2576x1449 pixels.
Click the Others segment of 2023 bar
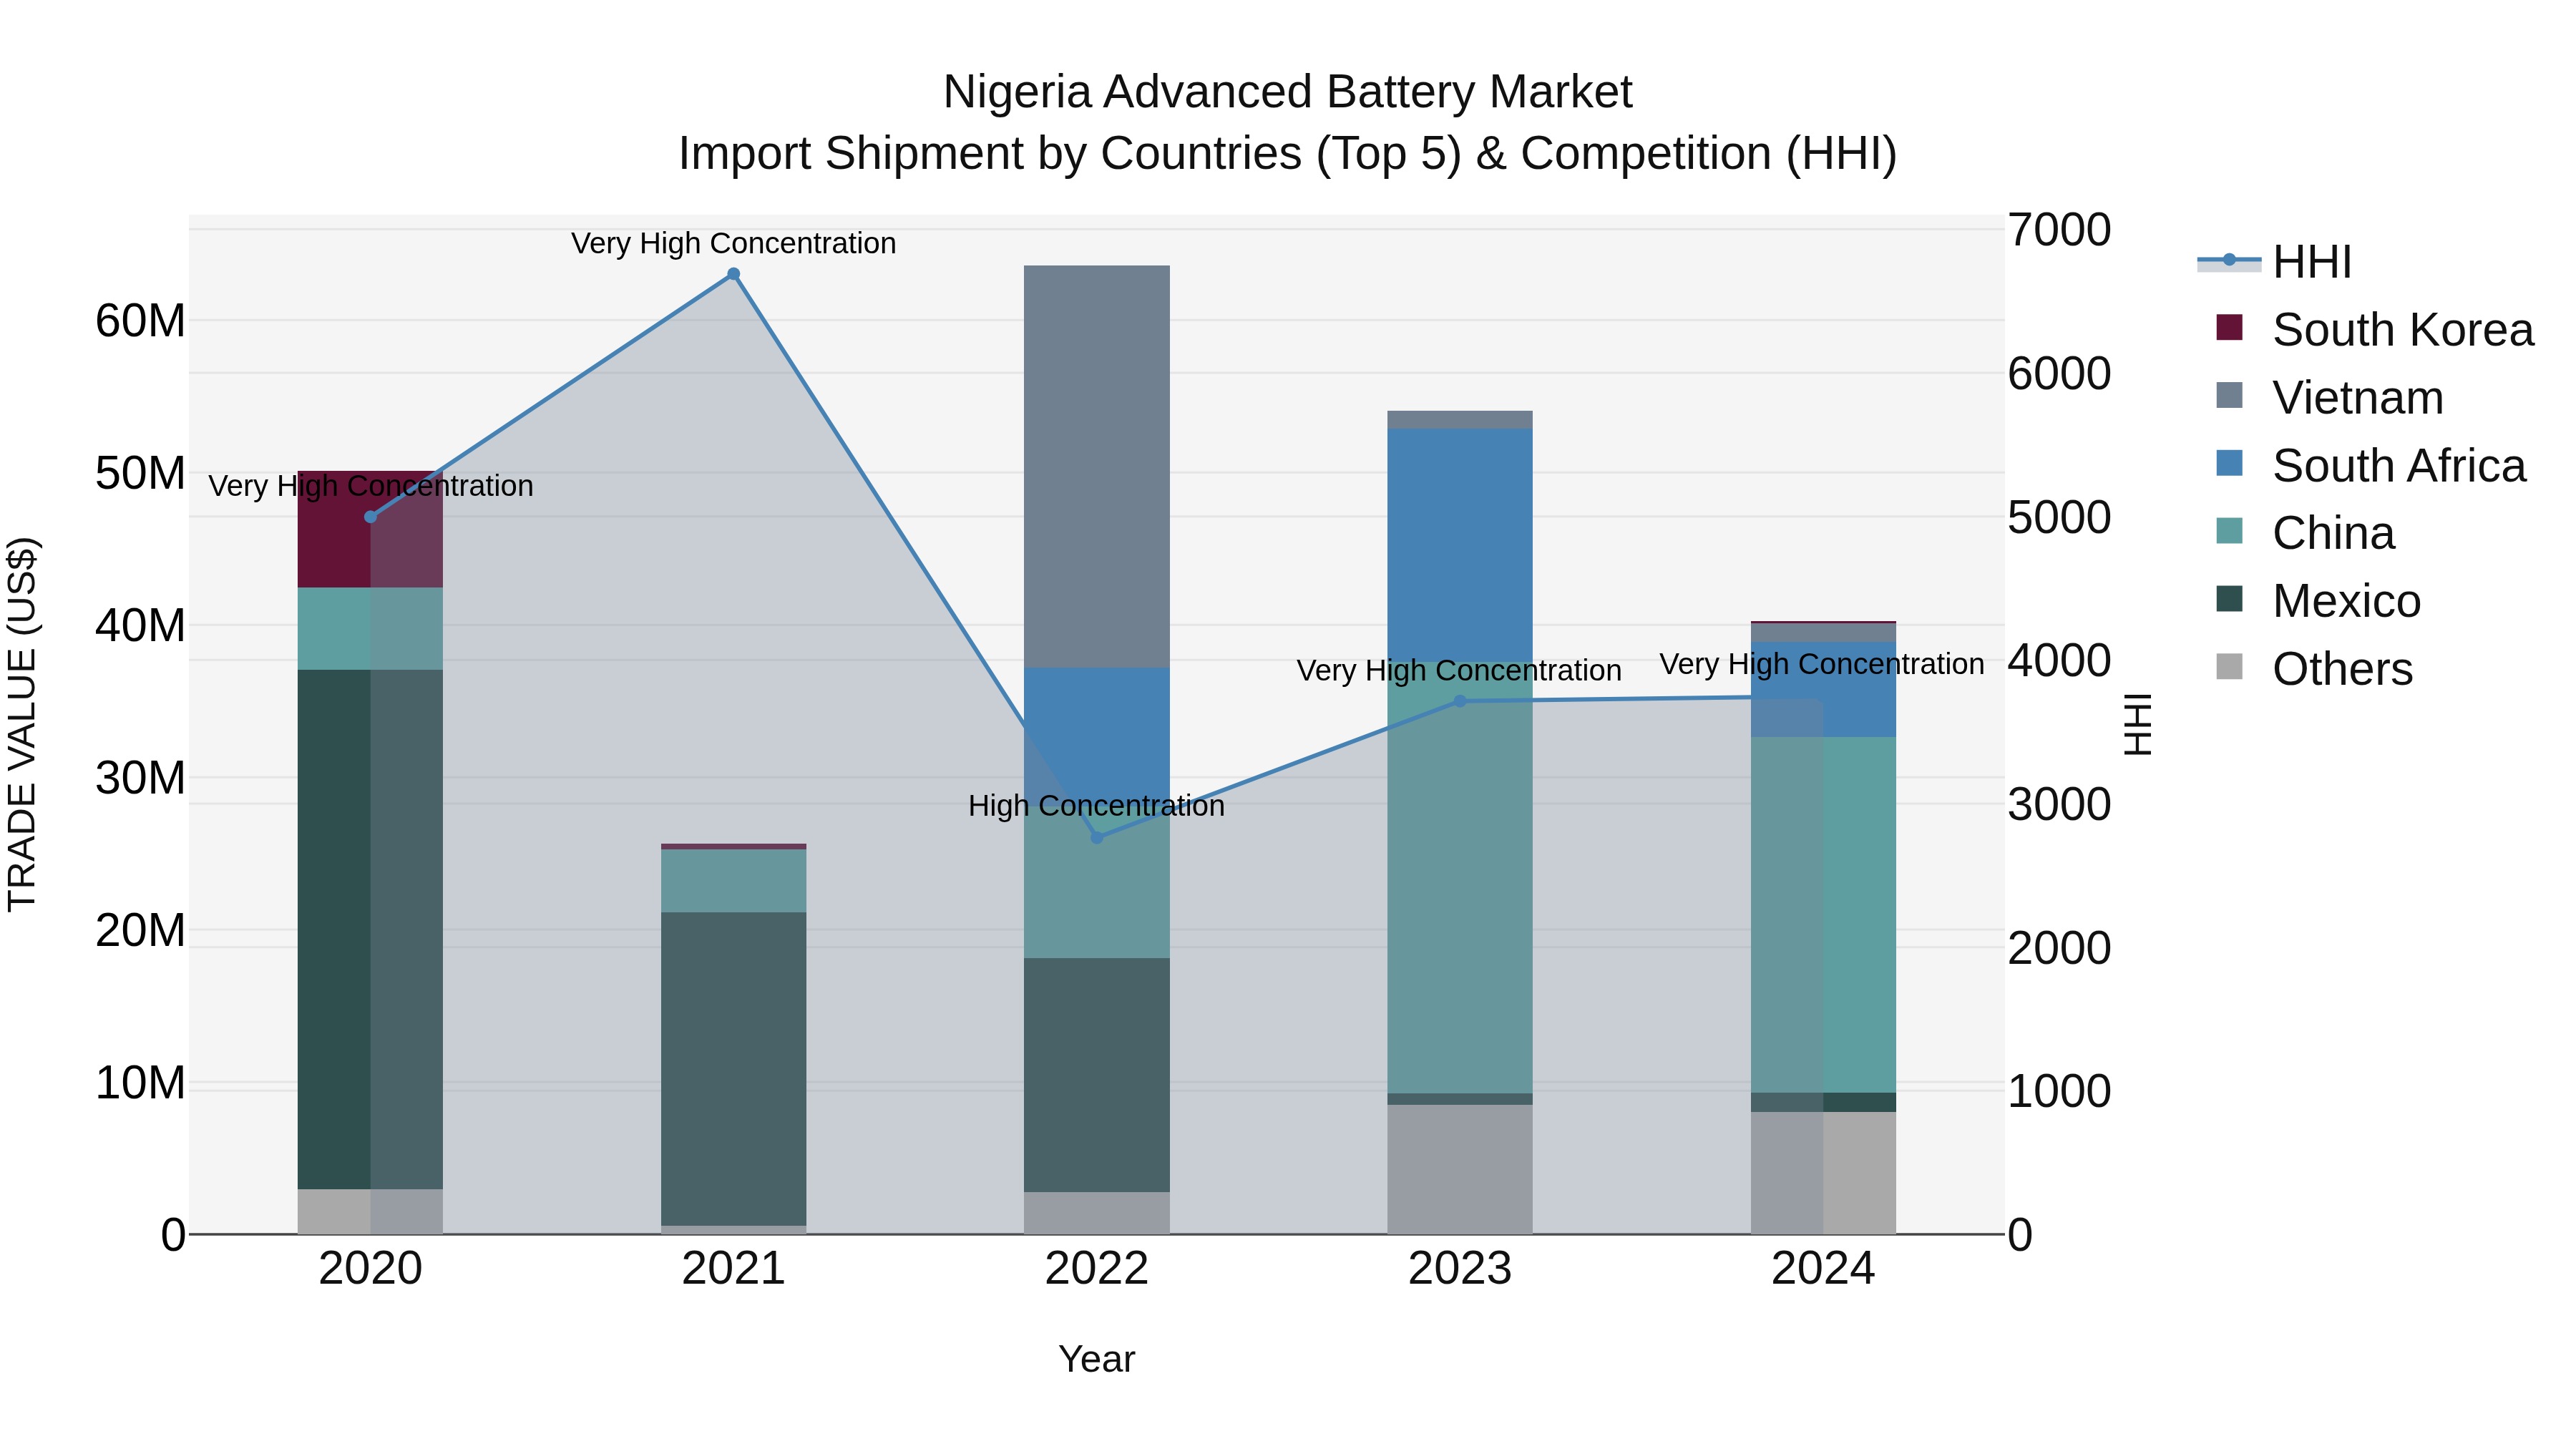point(1459,1169)
